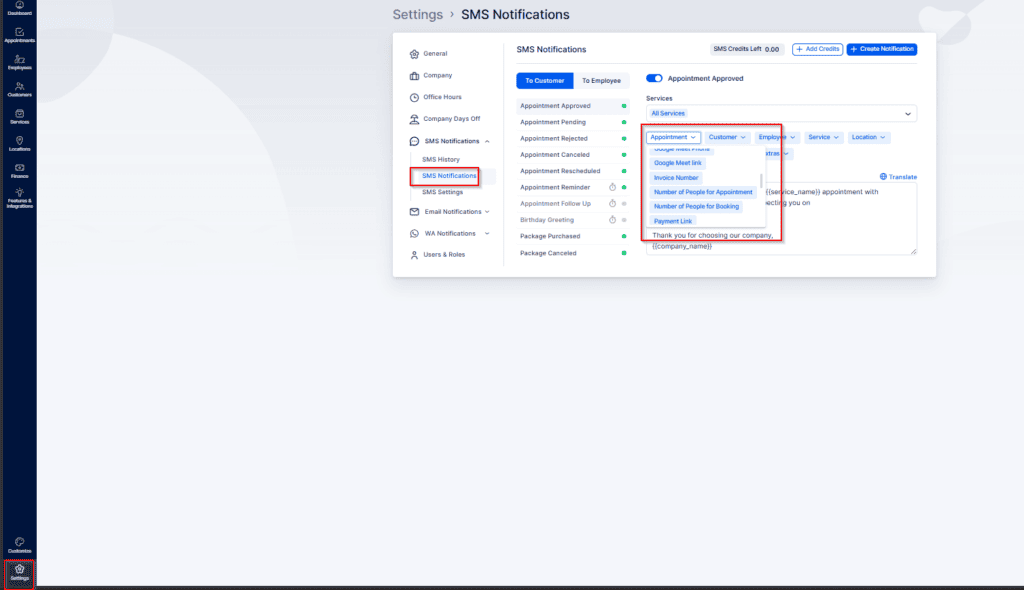The width and height of the screenshot is (1024, 590).
Task: Click the timer icon for Appointment Follow Up
Action: tap(613, 204)
